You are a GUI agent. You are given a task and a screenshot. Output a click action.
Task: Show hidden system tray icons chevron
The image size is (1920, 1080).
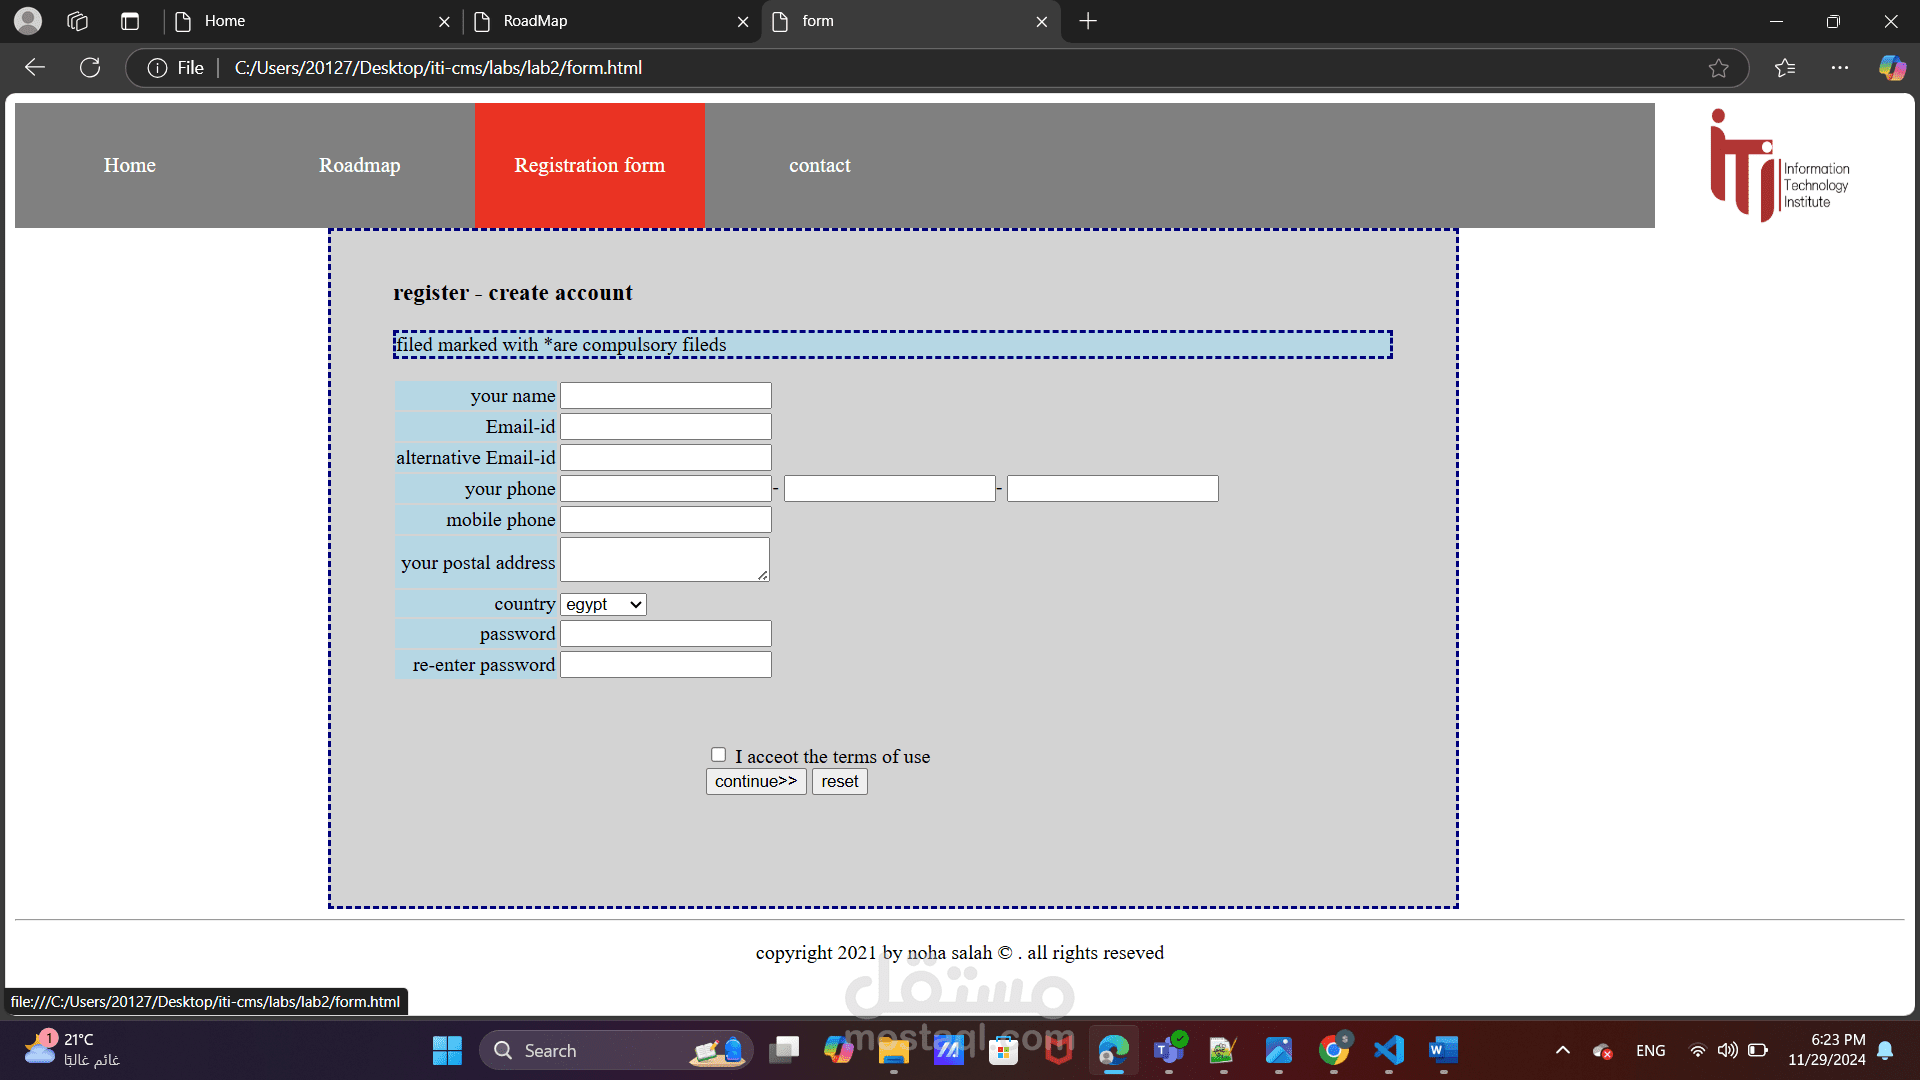(x=1562, y=1050)
